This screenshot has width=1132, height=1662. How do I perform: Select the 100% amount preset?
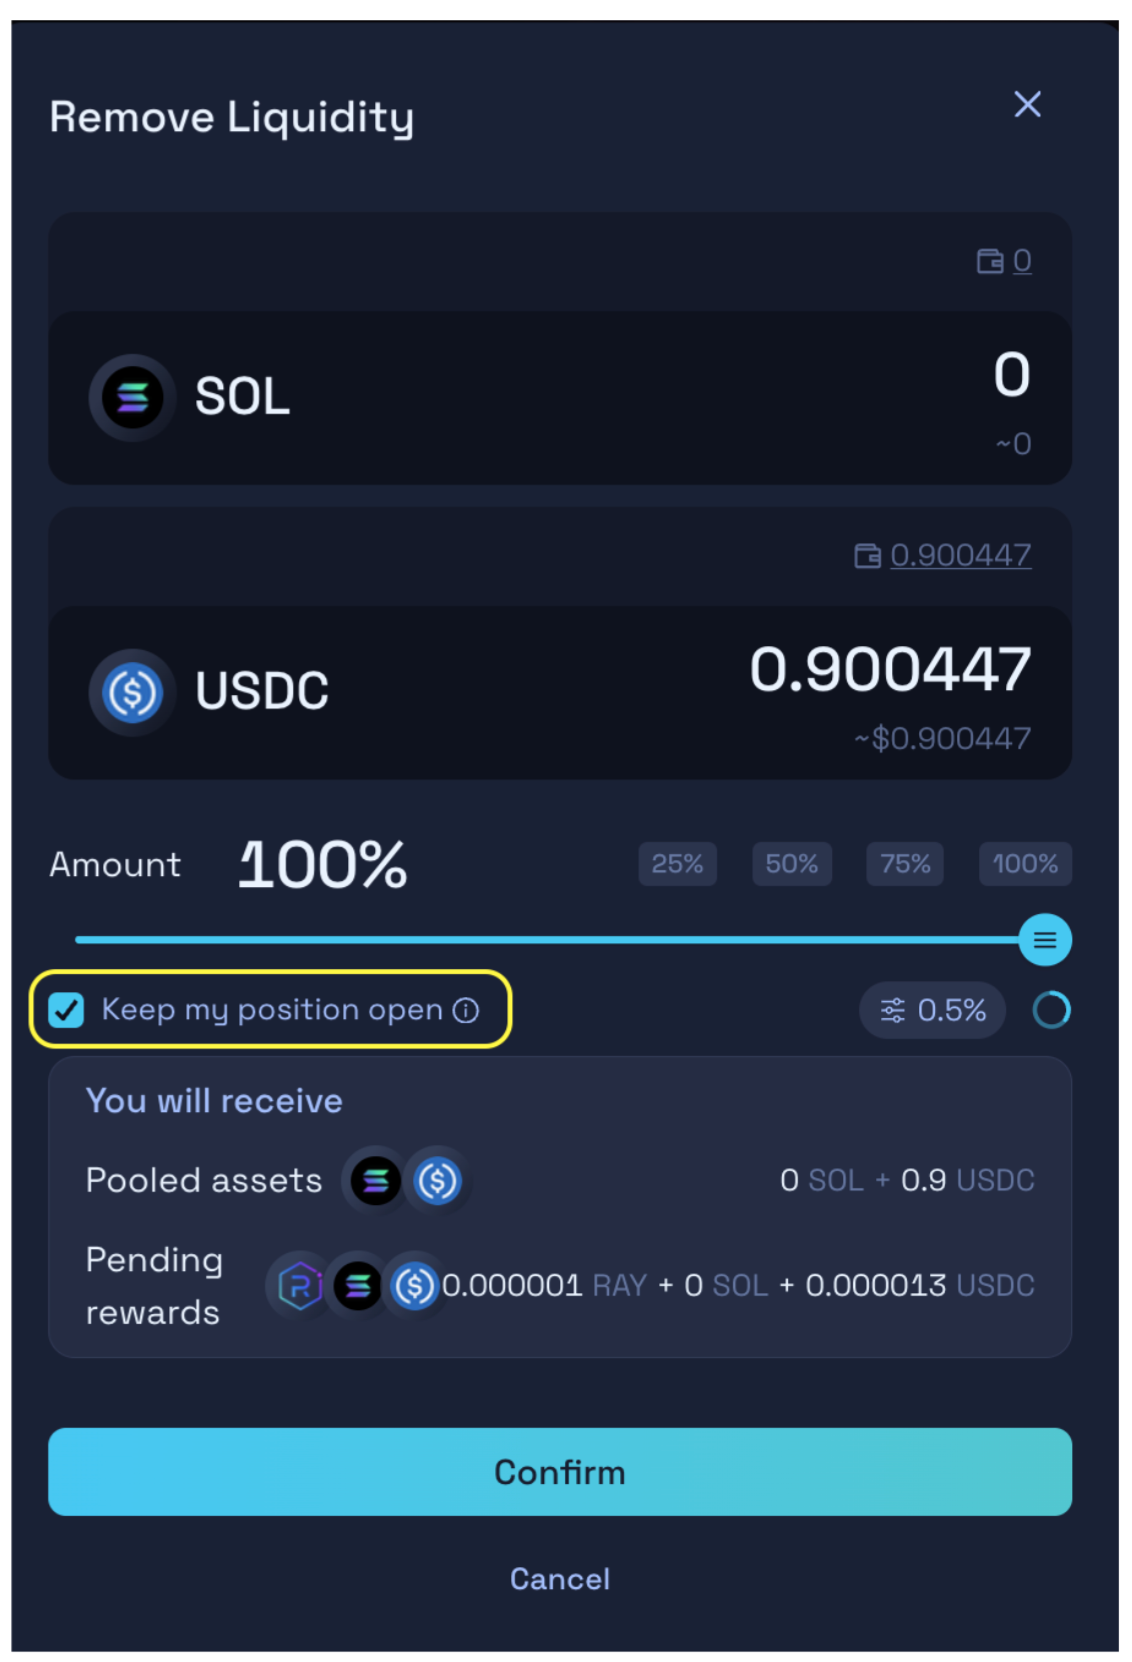[1025, 864]
